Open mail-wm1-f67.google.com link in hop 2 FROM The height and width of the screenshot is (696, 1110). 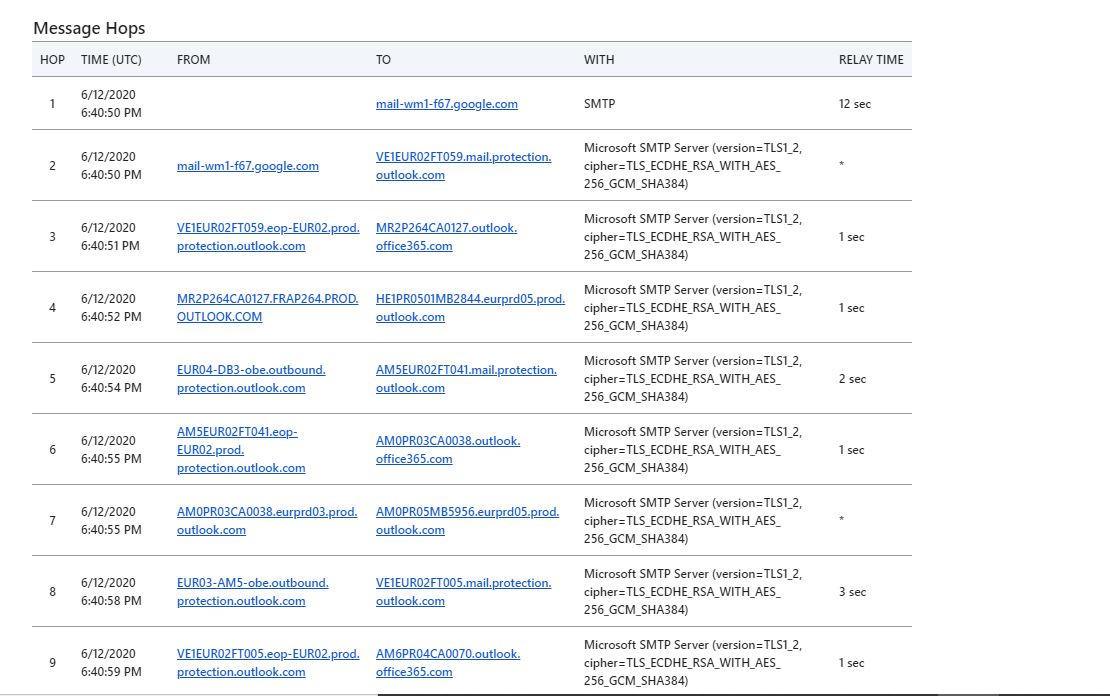point(248,166)
